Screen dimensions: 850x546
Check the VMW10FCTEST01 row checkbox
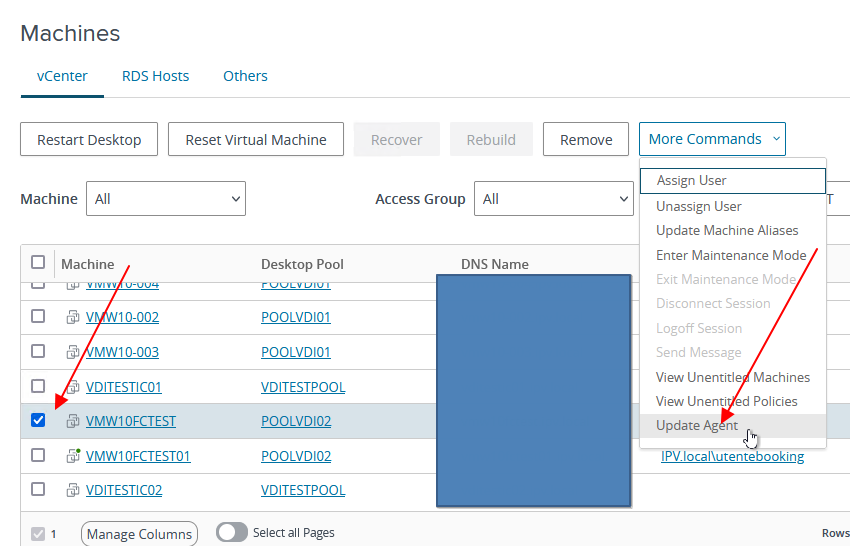click(x=38, y=455)
